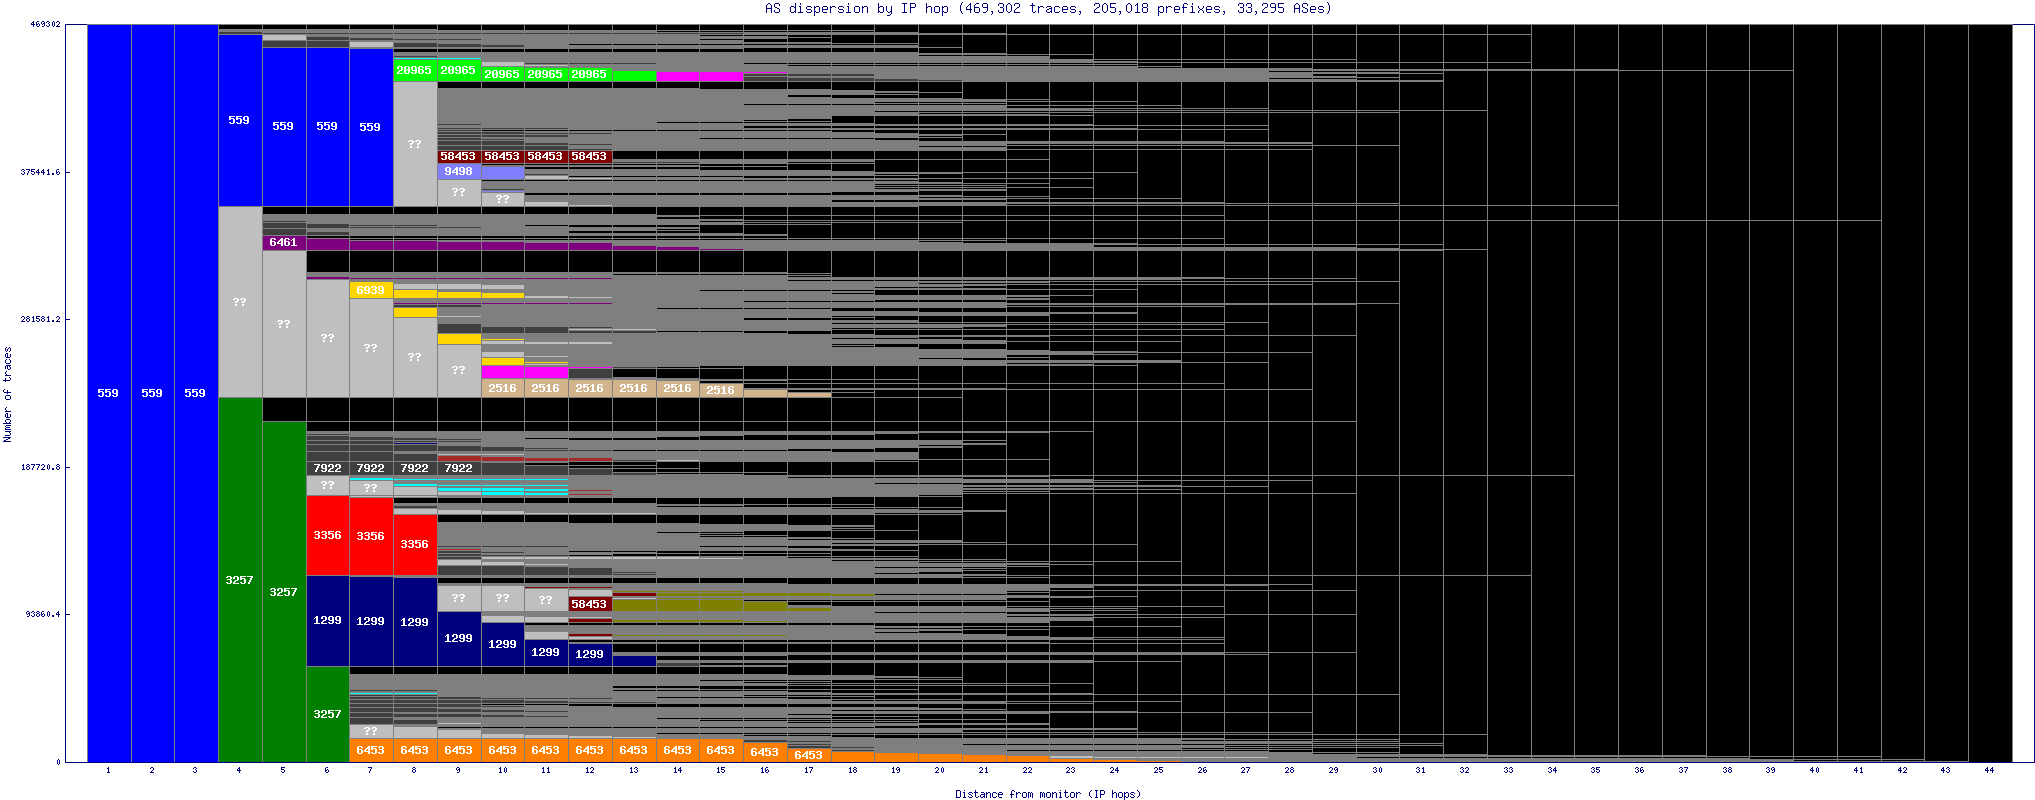Screen dimensions: 2035x800
Task: Click the x-axis tick label 10
Action: [502, 770]
